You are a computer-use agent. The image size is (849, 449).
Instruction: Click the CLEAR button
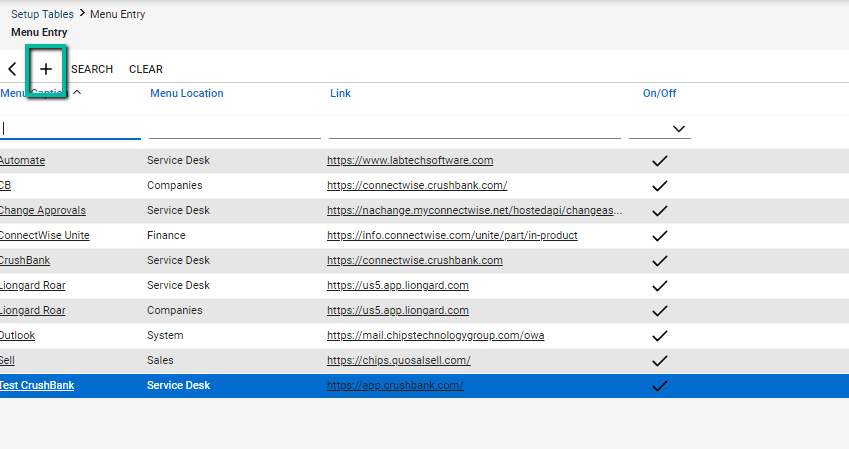(x=146, y=69)
